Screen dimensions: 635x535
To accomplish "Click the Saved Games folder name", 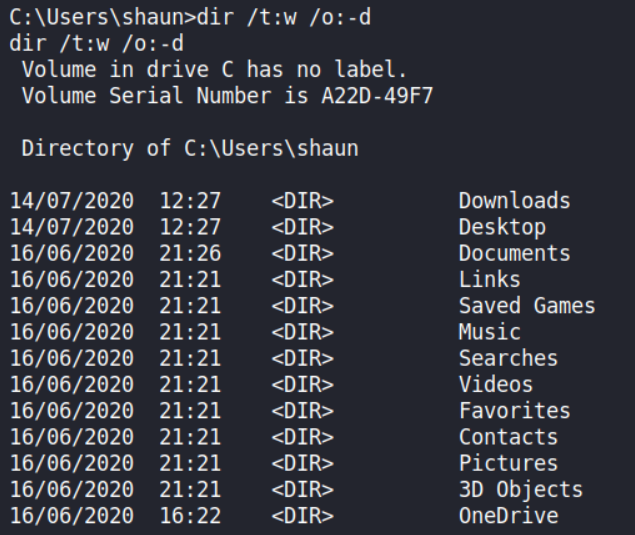I will (527, 306).
